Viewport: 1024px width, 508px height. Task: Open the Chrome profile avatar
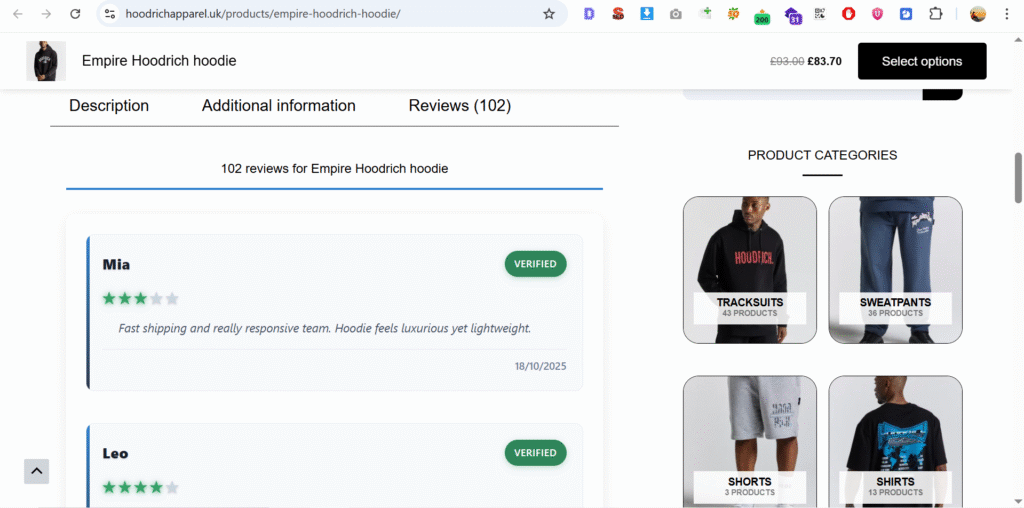tap(978, 14)
